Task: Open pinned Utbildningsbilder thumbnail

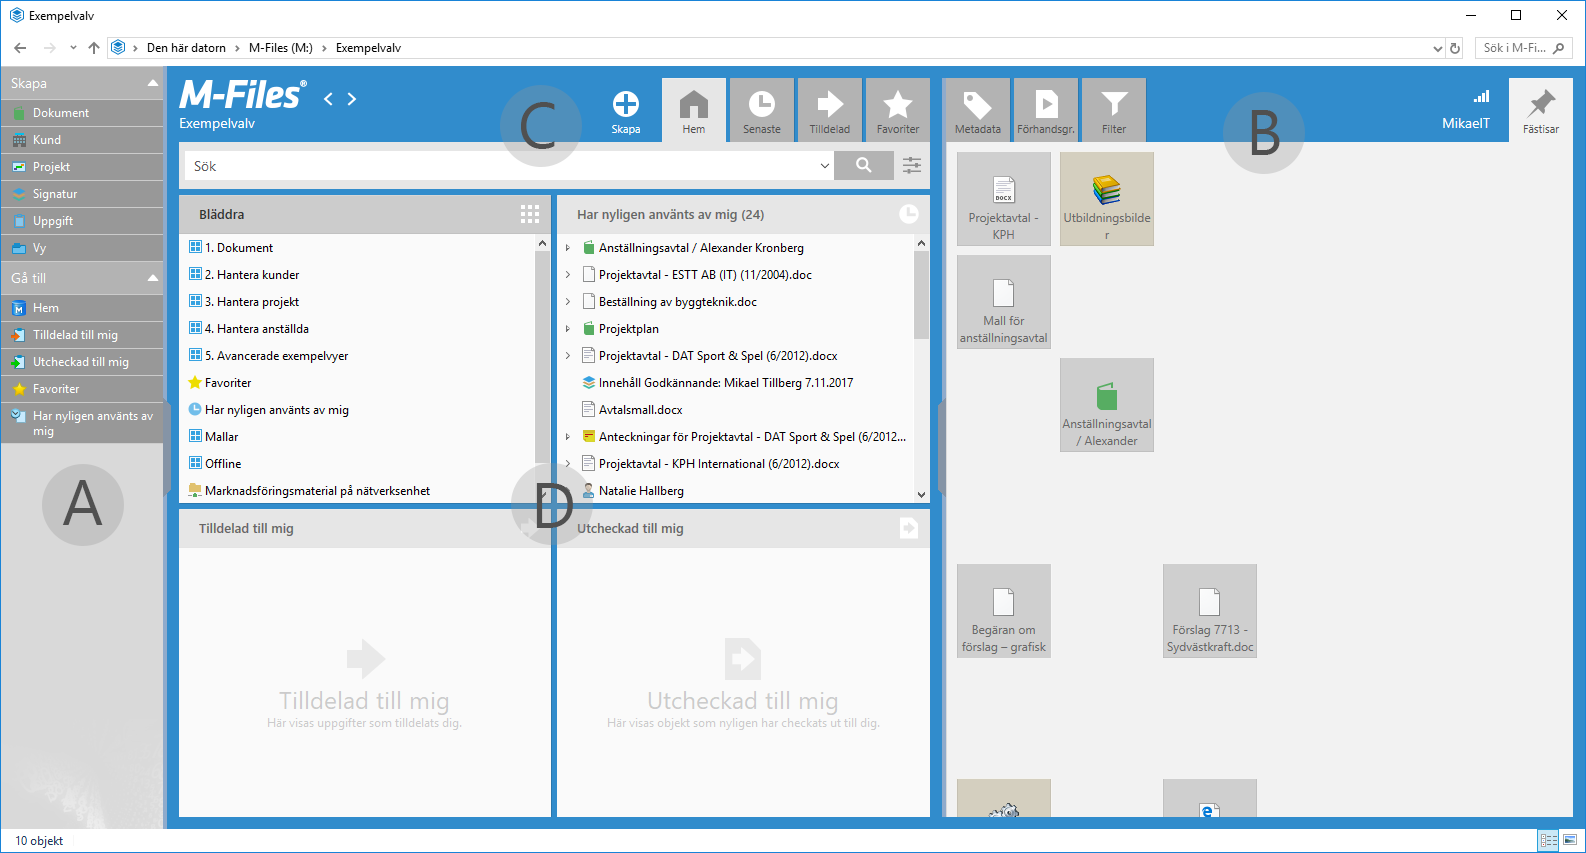Action: click(x=1107, y=199)
